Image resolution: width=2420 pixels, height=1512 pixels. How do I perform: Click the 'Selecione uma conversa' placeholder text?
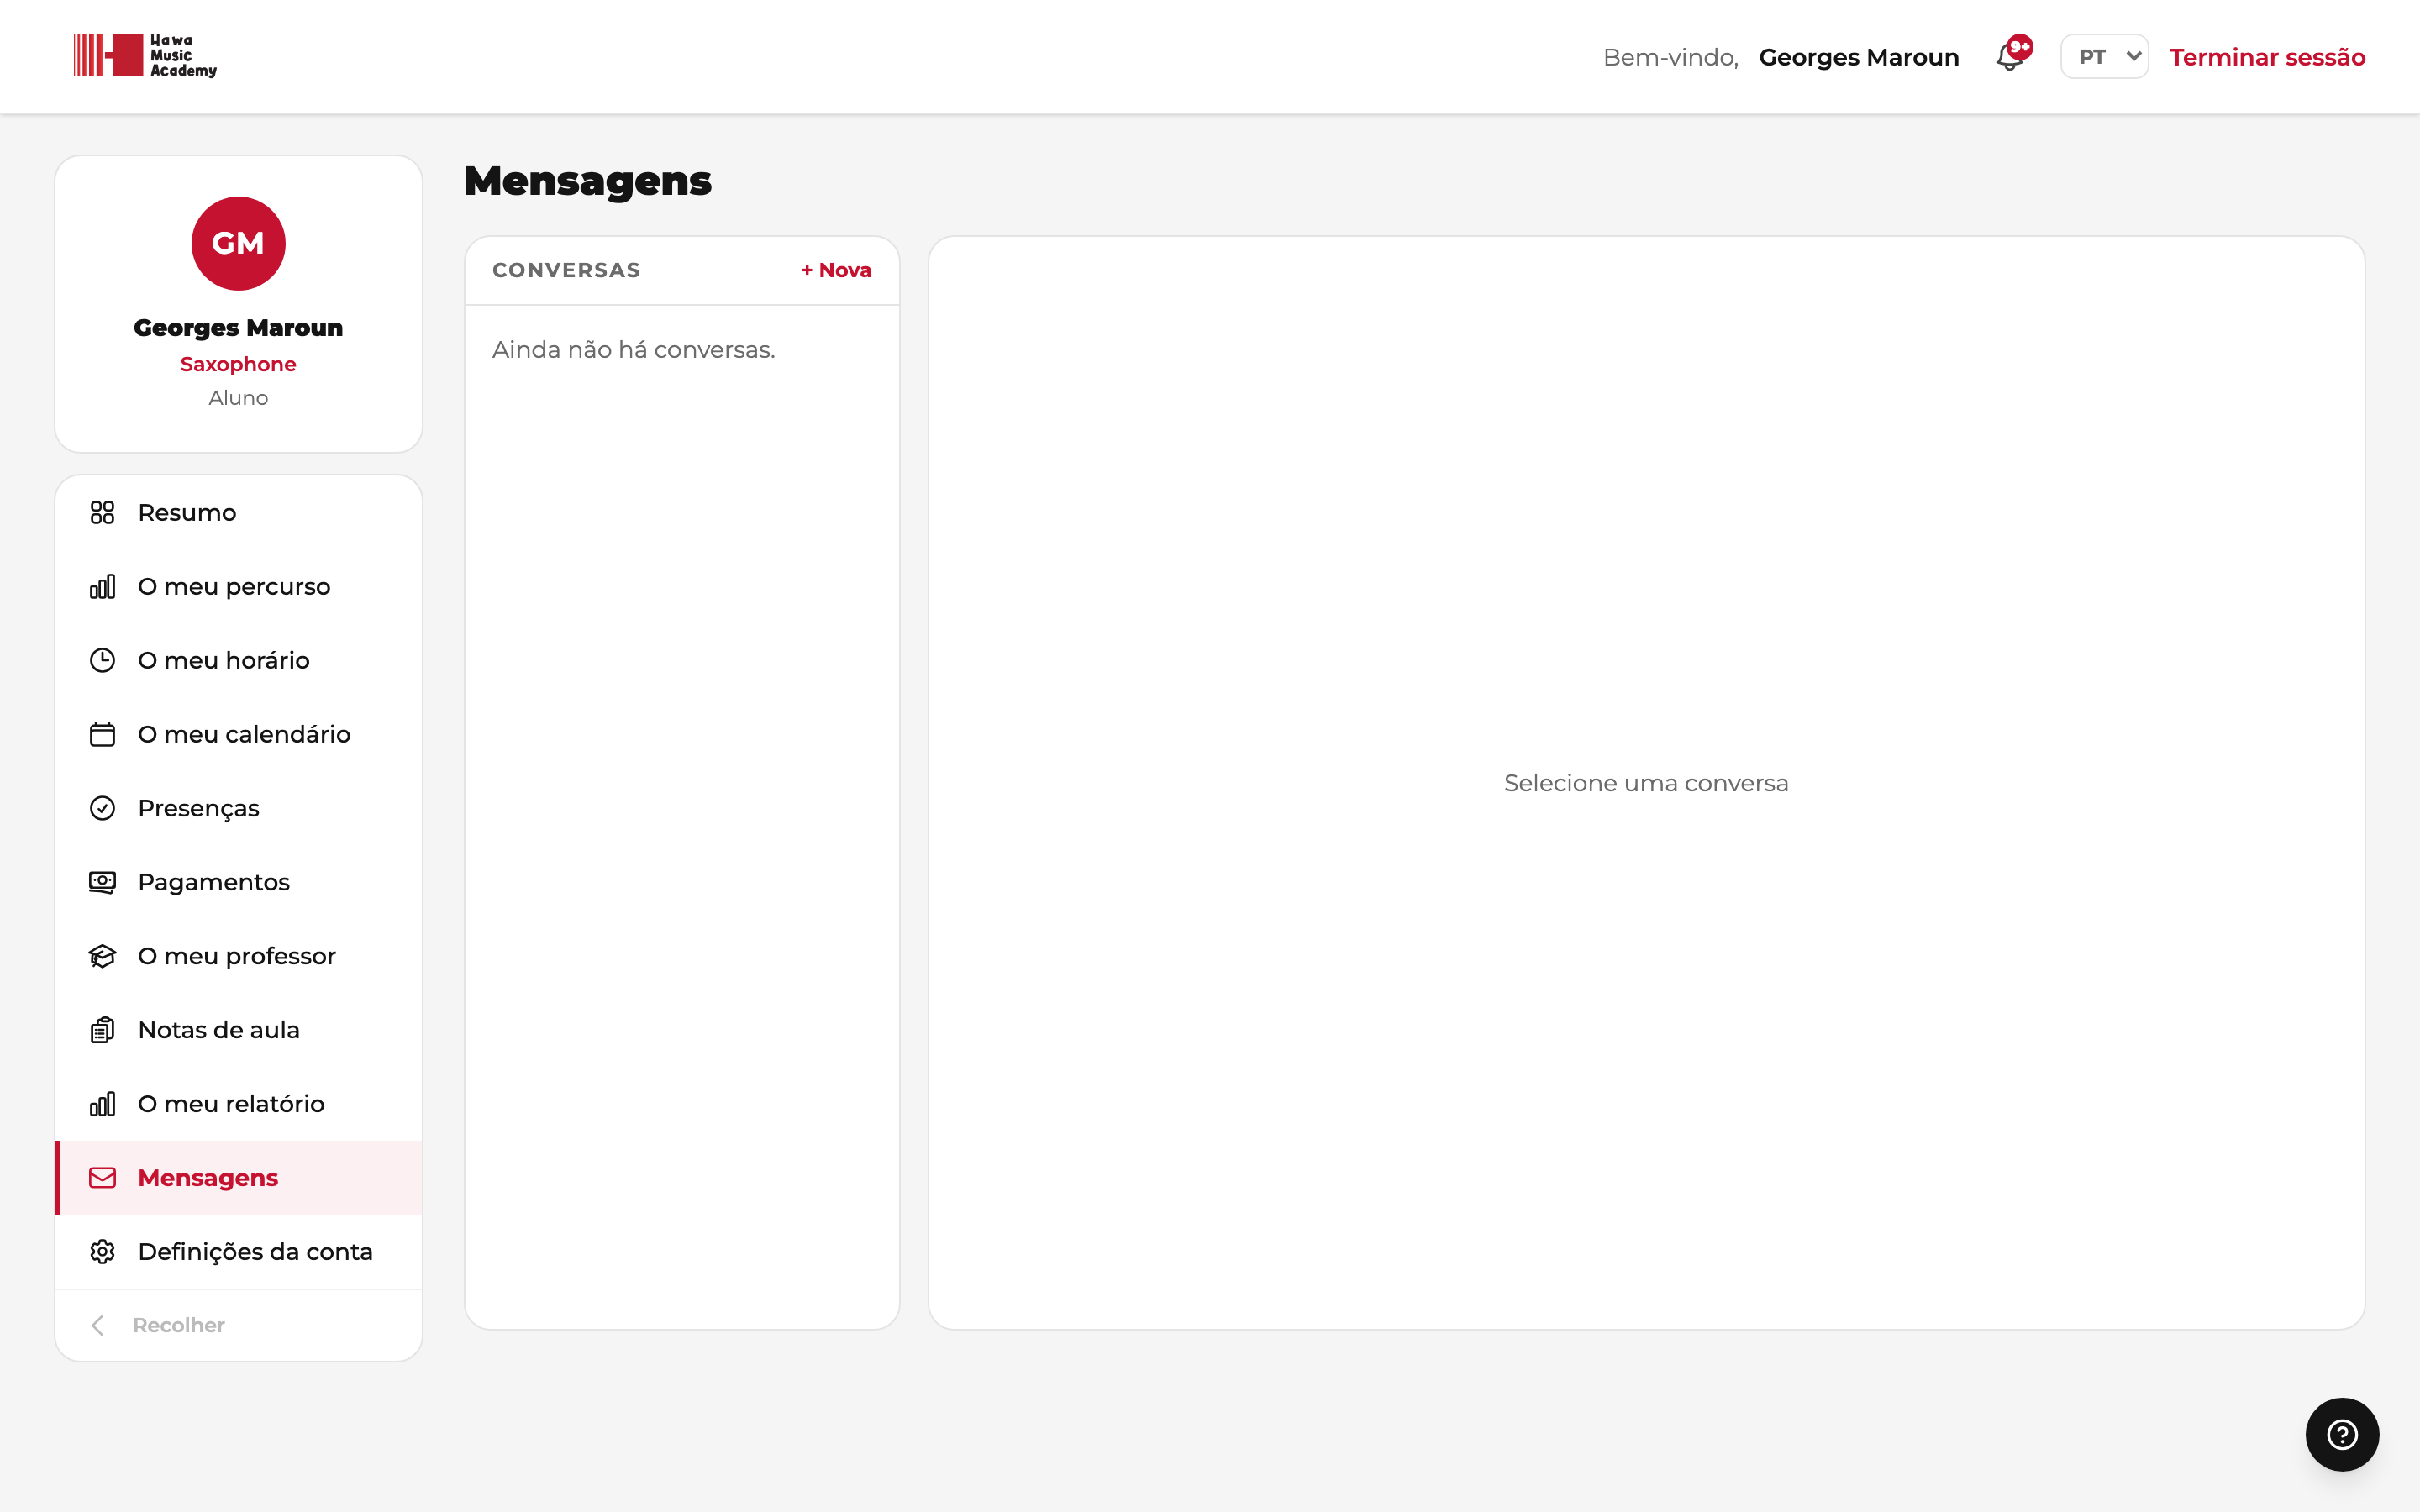(1646, 783)
